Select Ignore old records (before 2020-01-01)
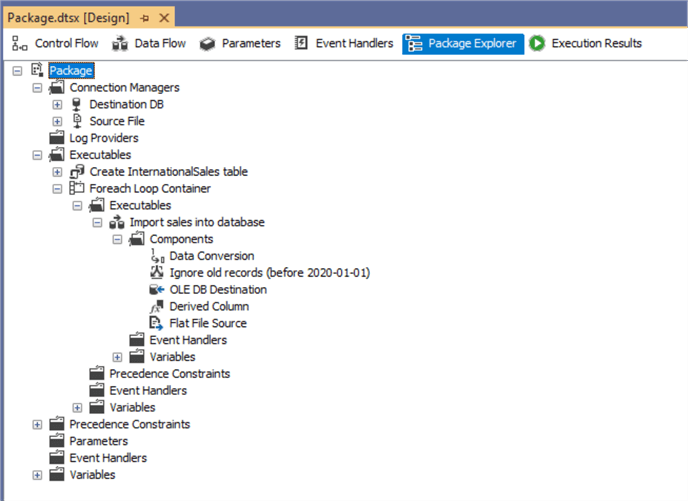The width and height of the screenshot is (688, 501). [x=270, y=273]
